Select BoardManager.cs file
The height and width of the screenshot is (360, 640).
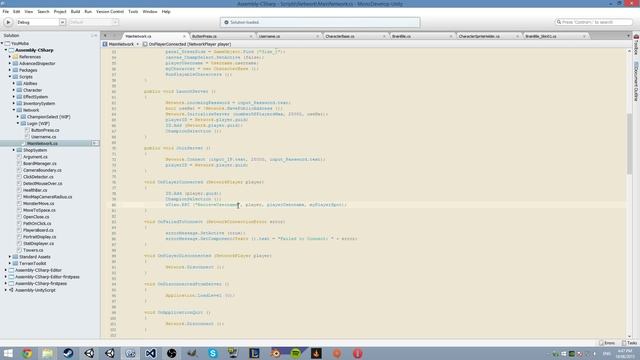pyautogui.click(x=40, y=163)
